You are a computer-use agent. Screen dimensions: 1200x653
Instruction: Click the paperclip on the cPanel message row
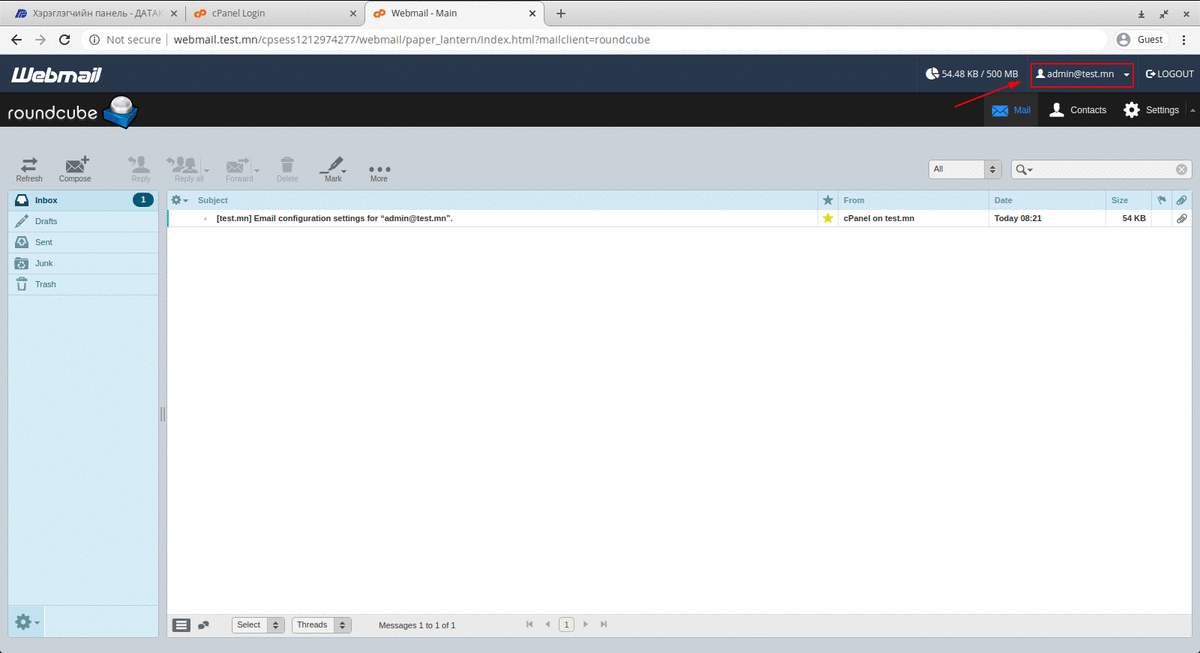[1181, 218]
